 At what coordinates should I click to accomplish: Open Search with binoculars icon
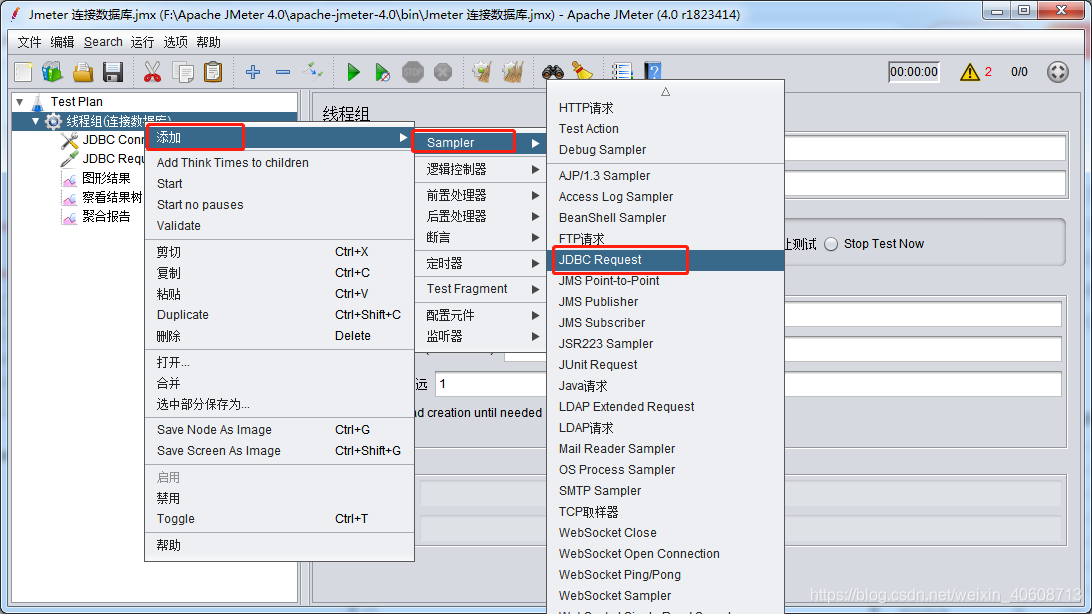coord(553,71)
